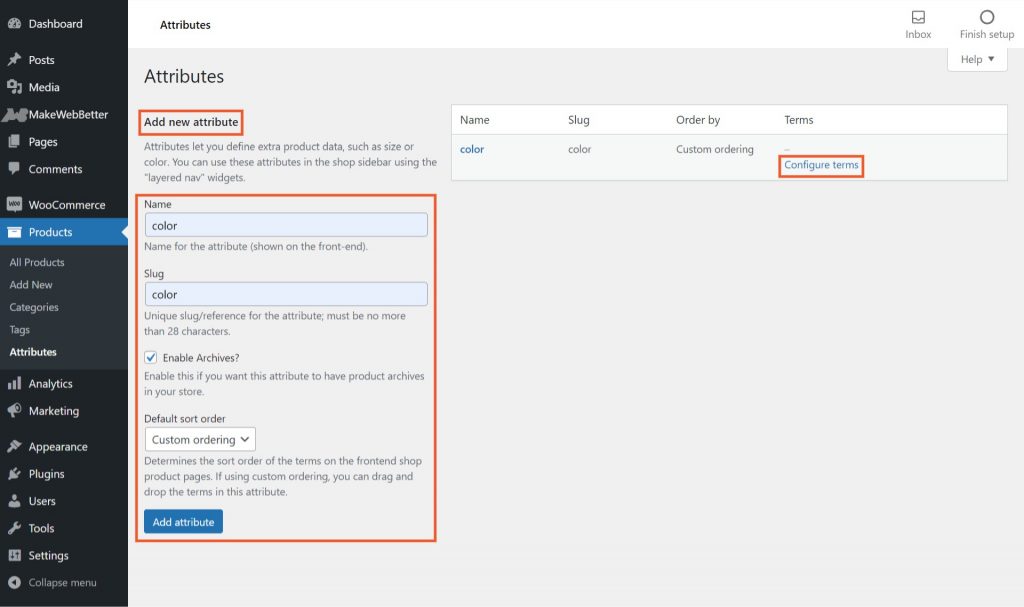The width and height of the screenshot is (1024, 607).
Task: Click the Analytics bar chart icon
Action: [x=14, y=384]
